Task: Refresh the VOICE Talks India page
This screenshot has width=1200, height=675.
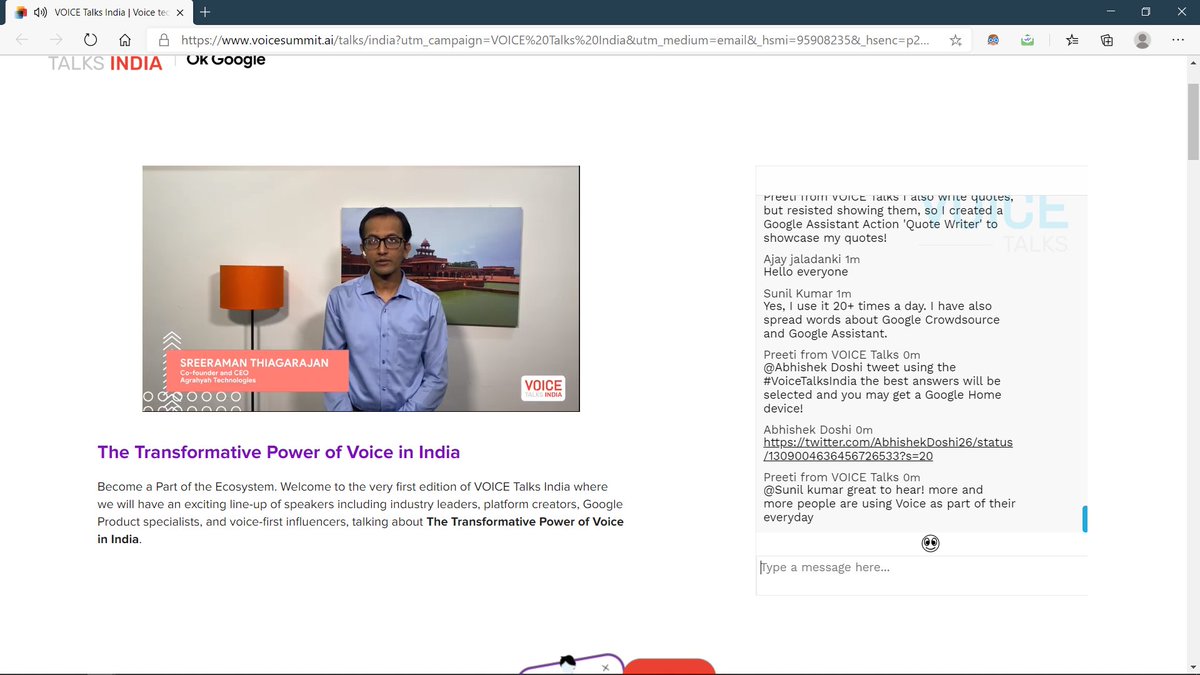Action: (90, 40)
